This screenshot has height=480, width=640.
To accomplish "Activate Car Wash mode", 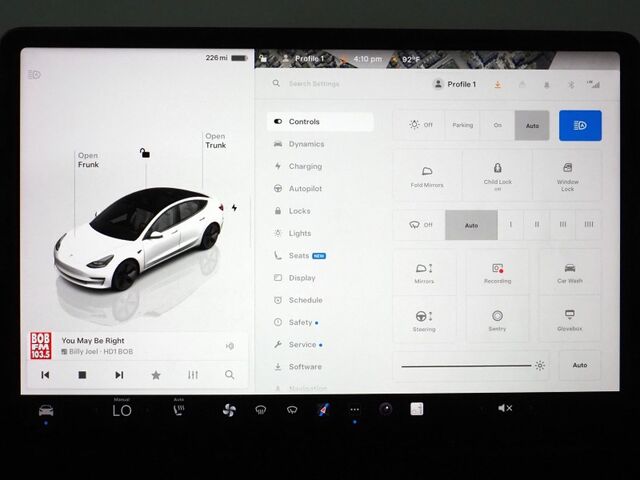I will click(x=570, y=273).
